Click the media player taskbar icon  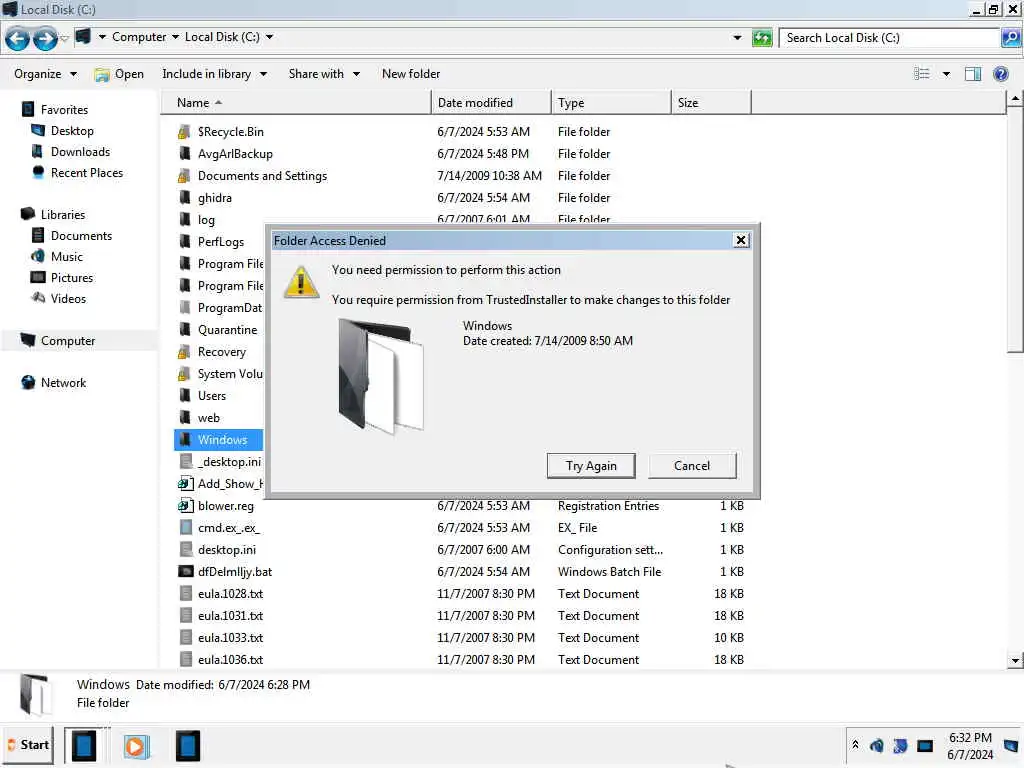(136, 745)
